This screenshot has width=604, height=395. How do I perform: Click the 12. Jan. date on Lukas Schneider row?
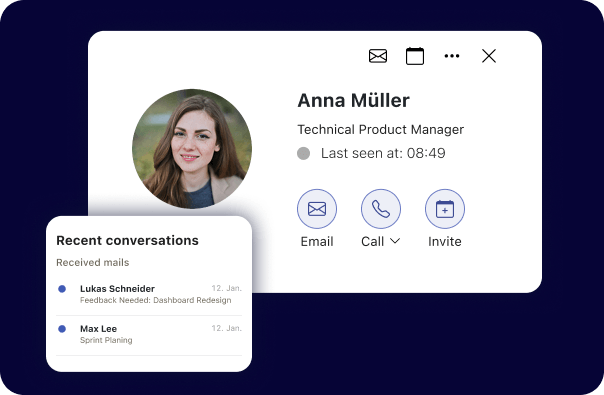(226, 288)
